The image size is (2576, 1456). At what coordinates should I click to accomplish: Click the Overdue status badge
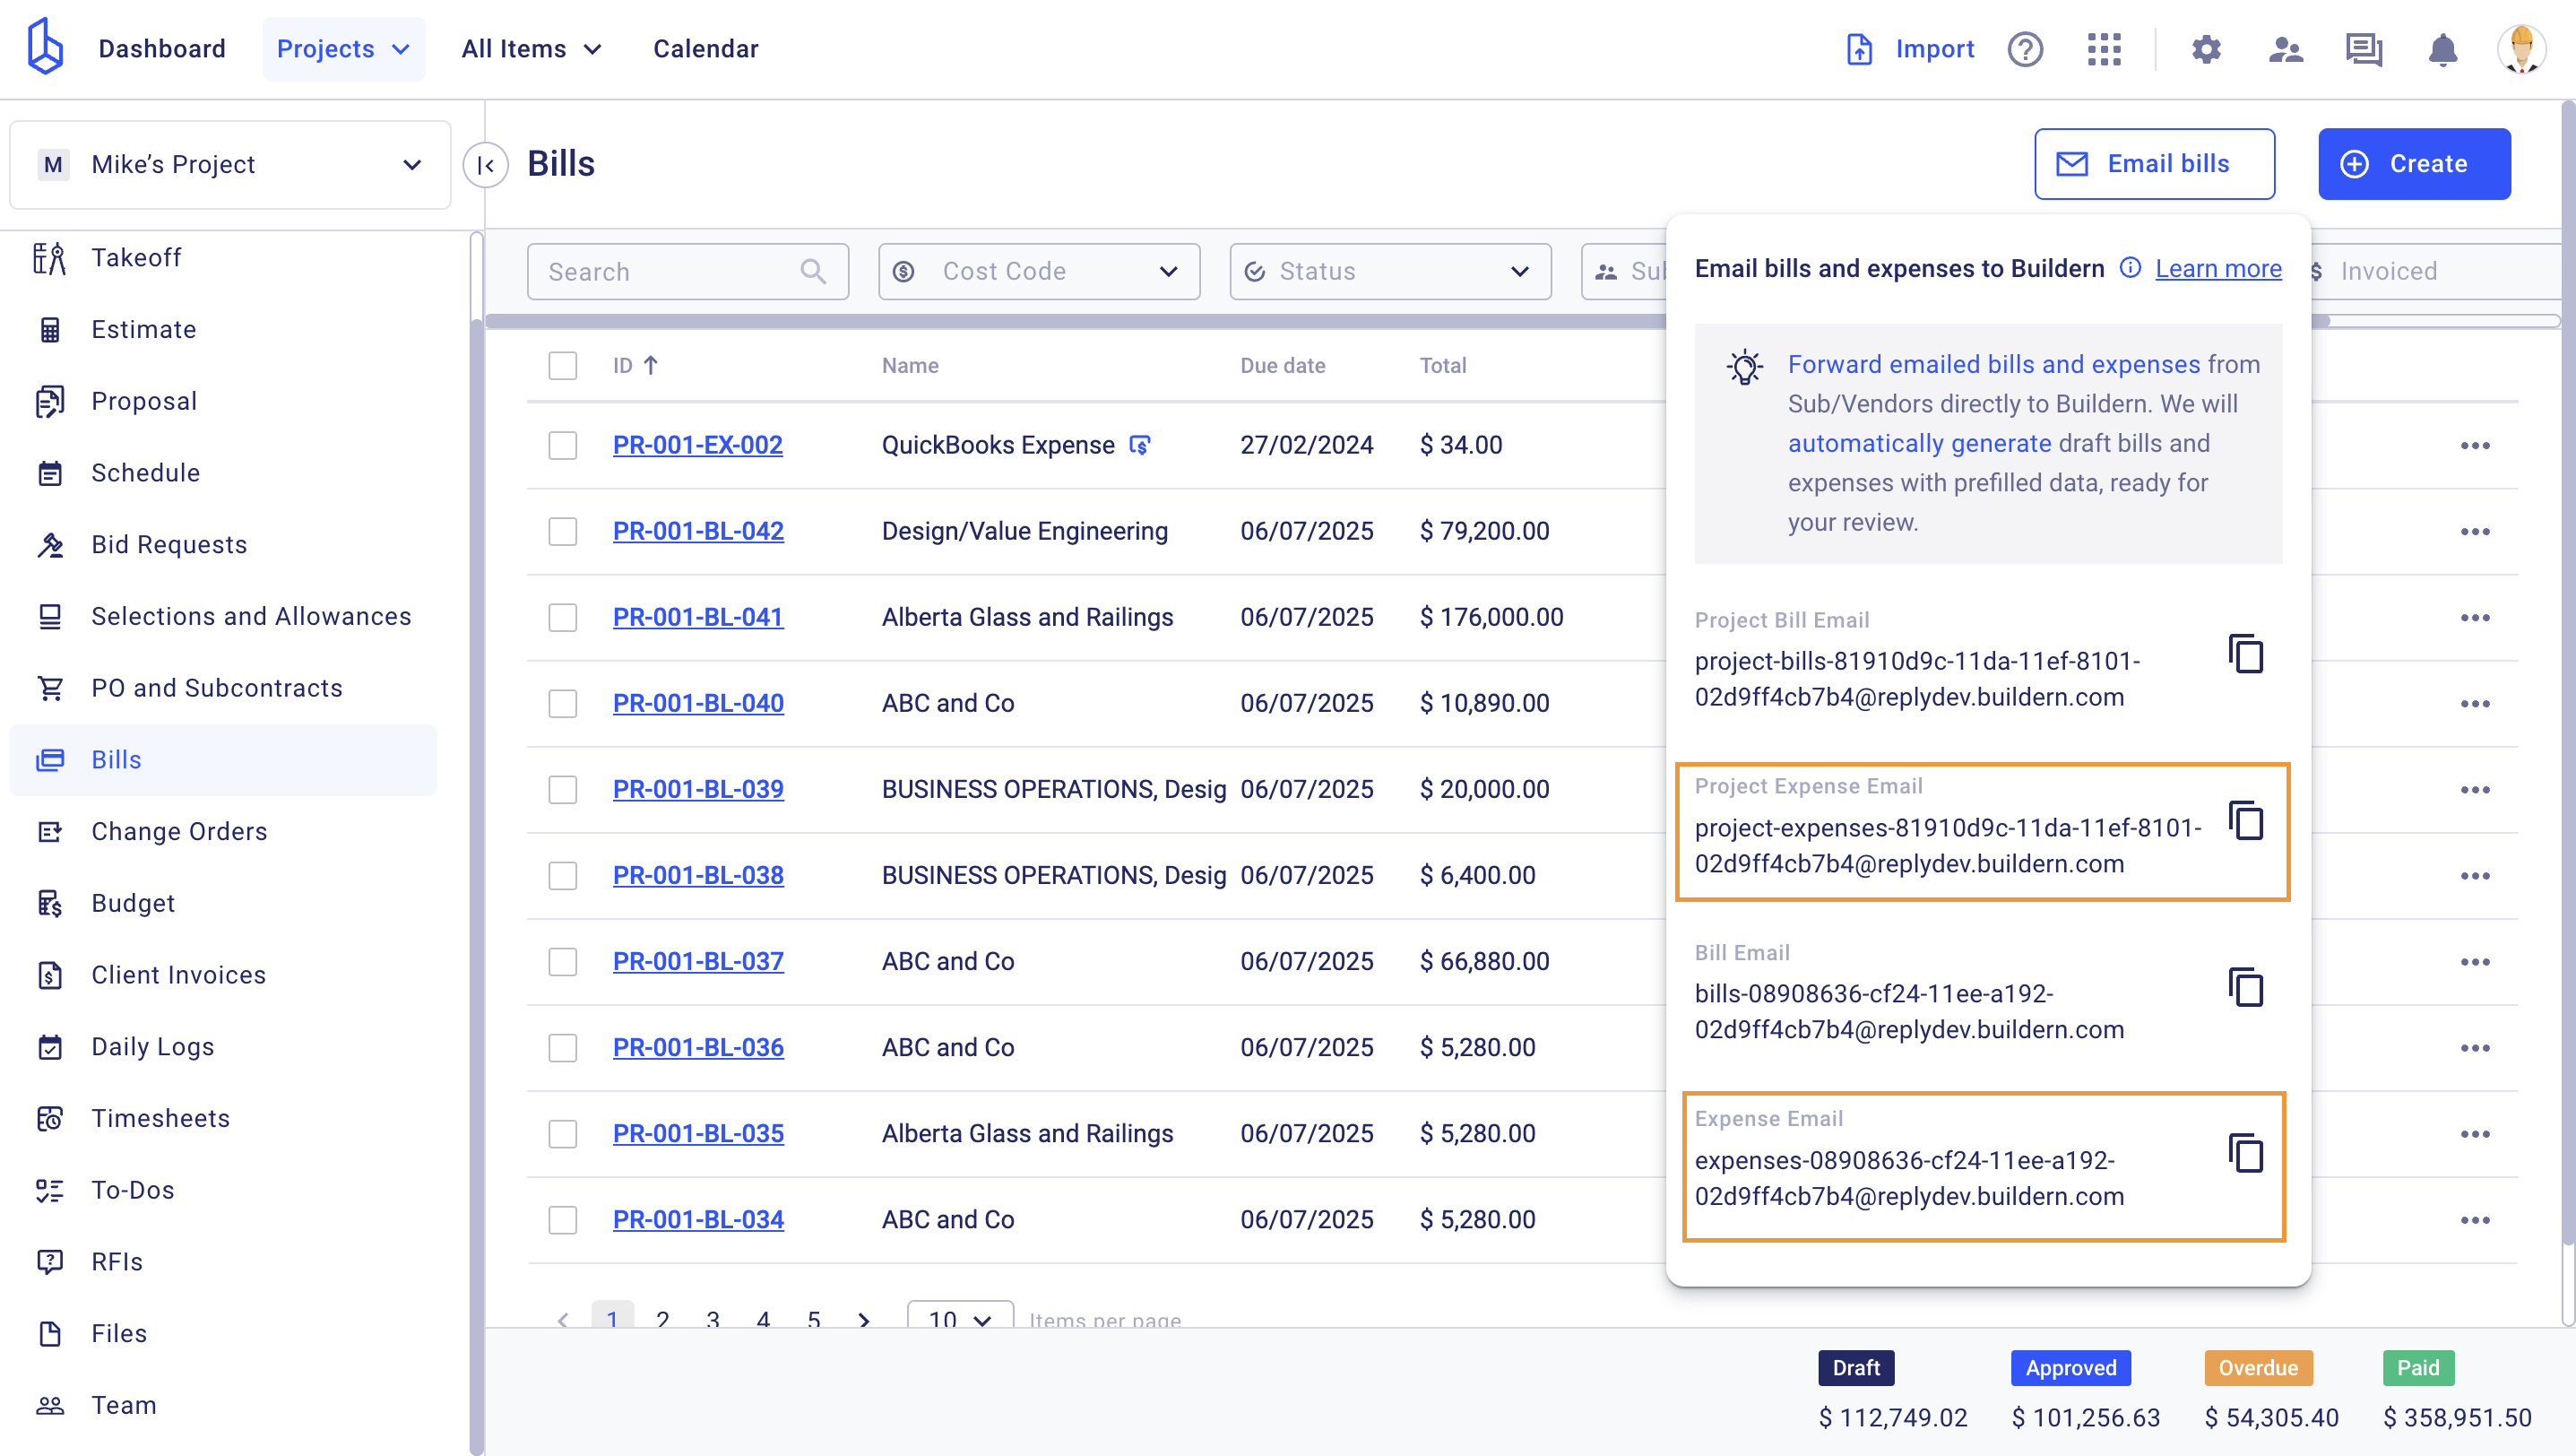[x=2258, y=1368]
